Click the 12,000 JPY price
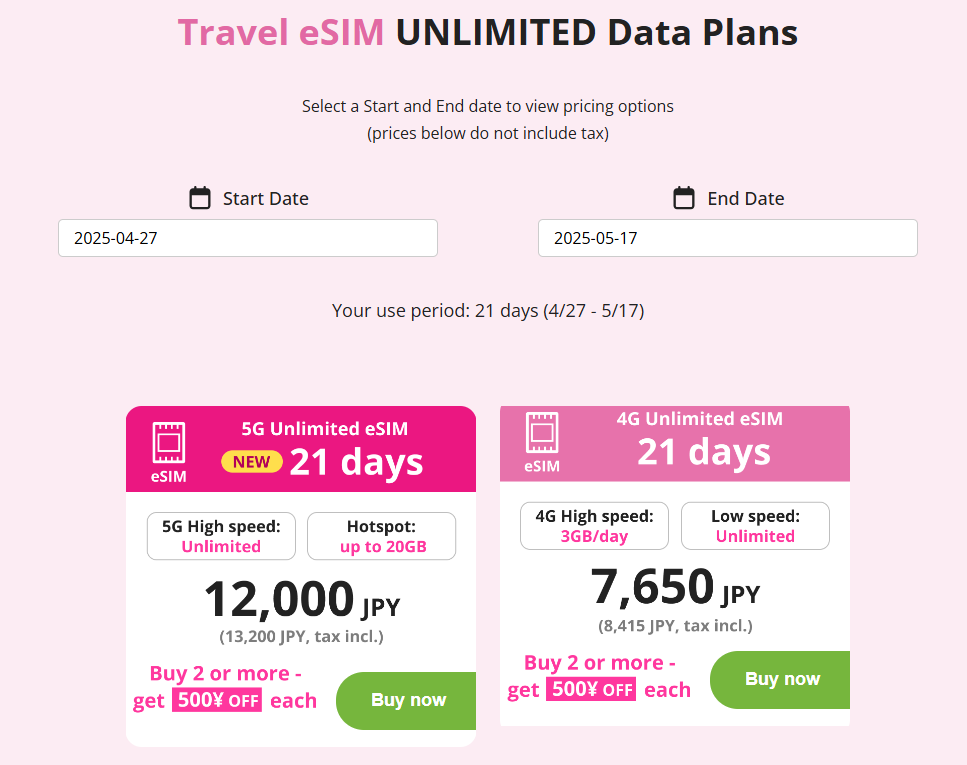This screenshot has height=765, width=967. tap(301, 601)
